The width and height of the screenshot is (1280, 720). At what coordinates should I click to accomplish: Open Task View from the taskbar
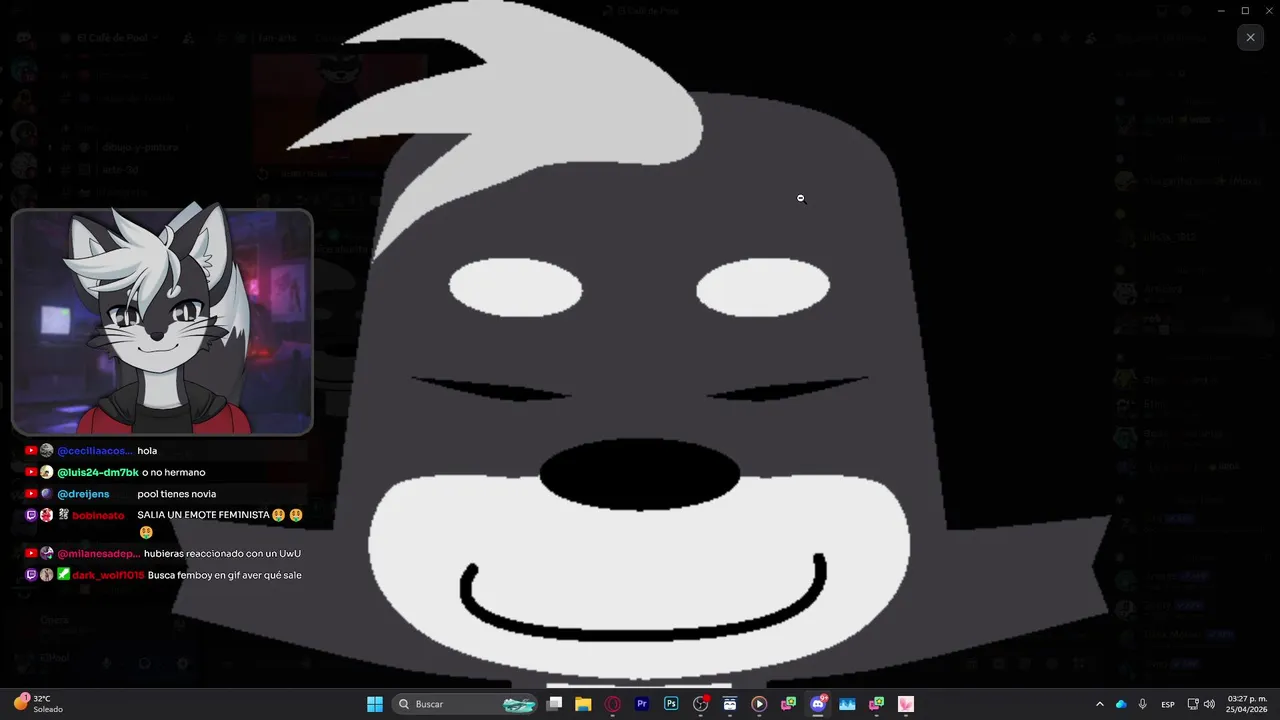555,704
